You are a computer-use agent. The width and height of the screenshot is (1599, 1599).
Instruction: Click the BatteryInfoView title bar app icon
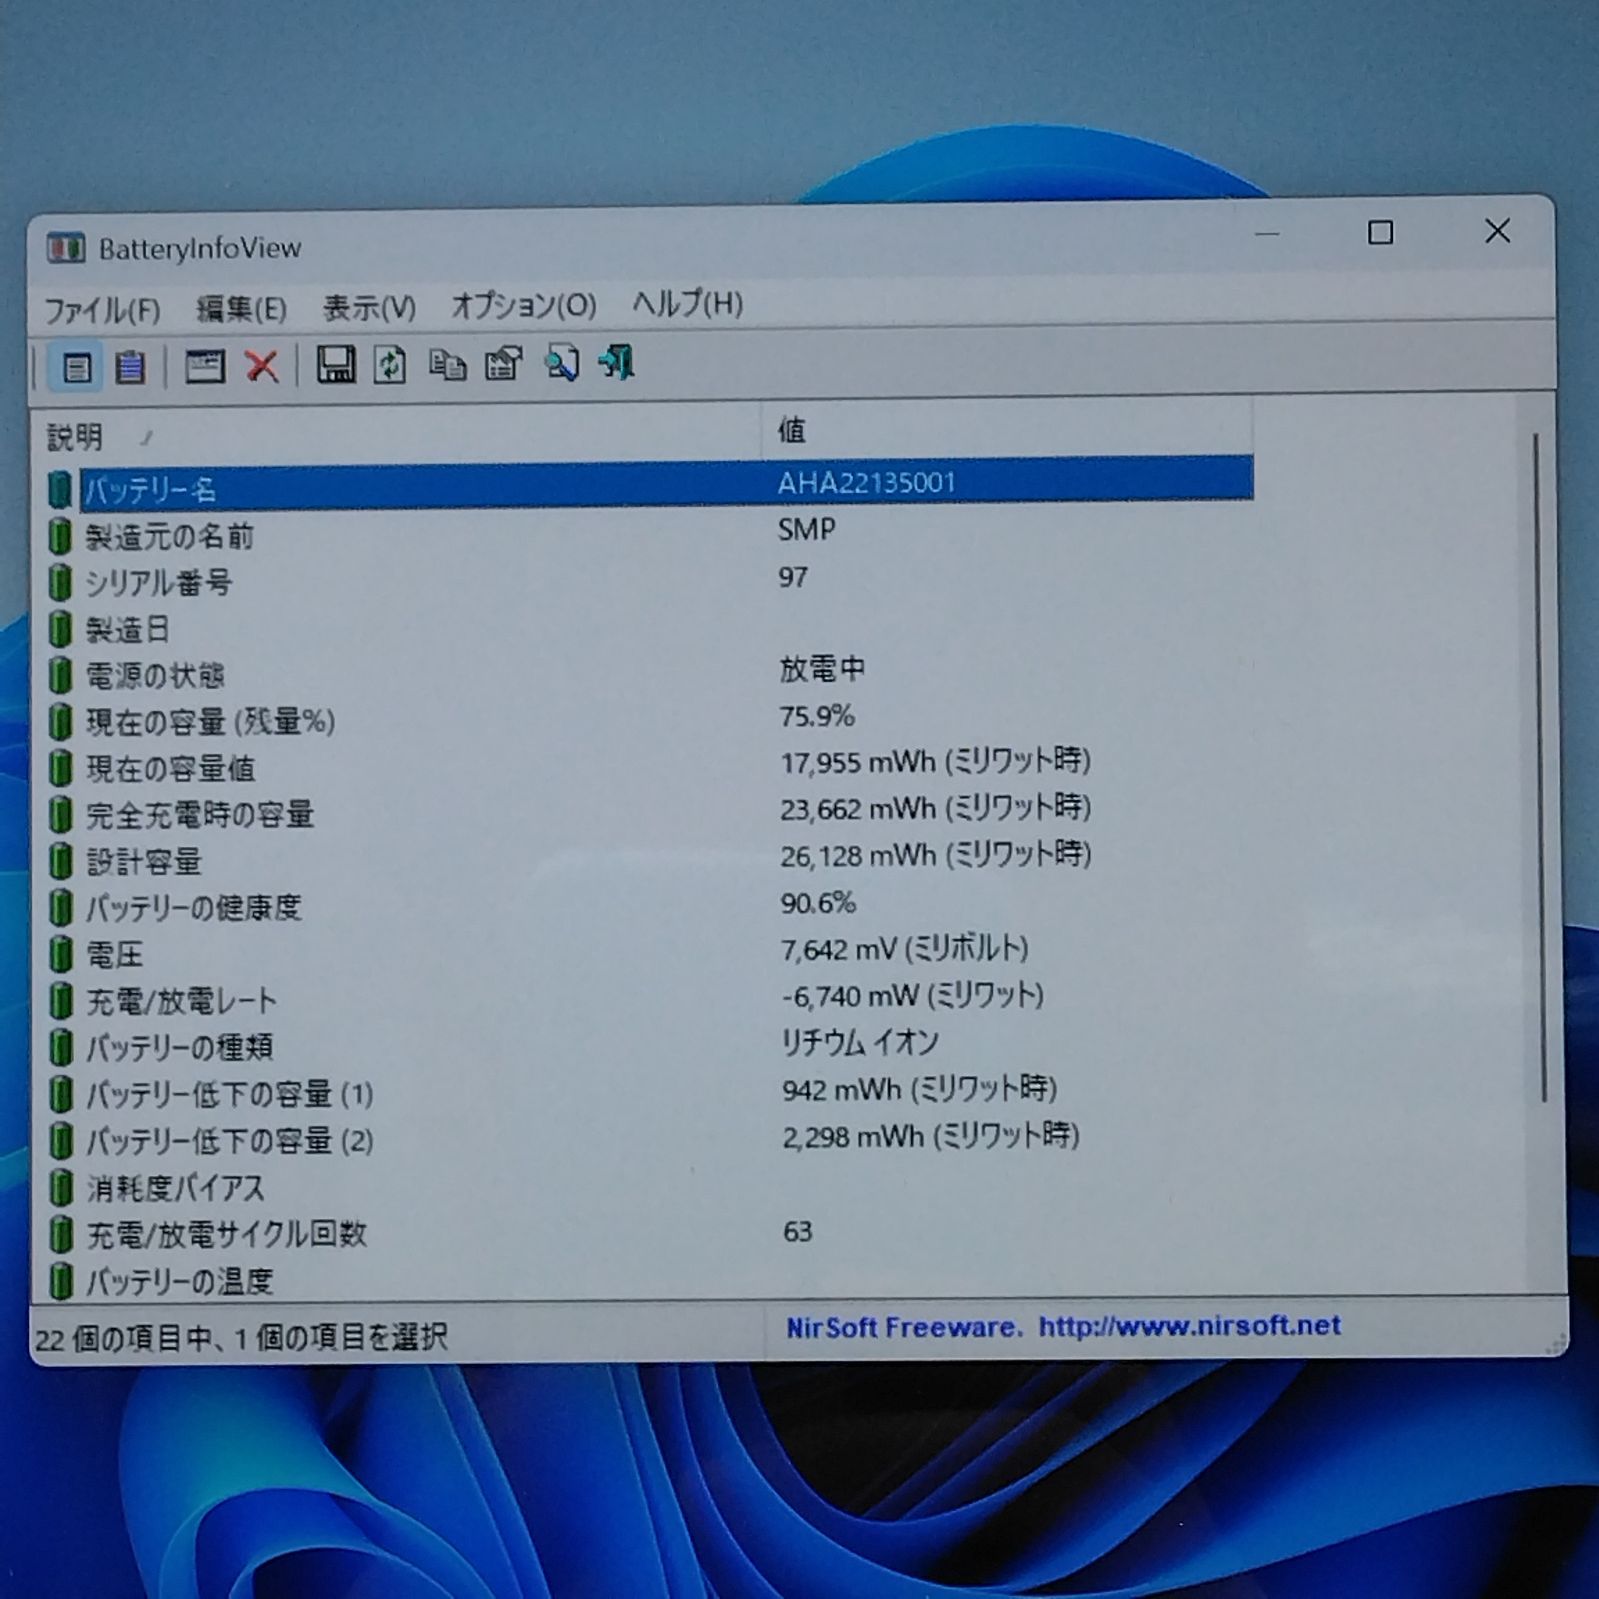[66, 248]
